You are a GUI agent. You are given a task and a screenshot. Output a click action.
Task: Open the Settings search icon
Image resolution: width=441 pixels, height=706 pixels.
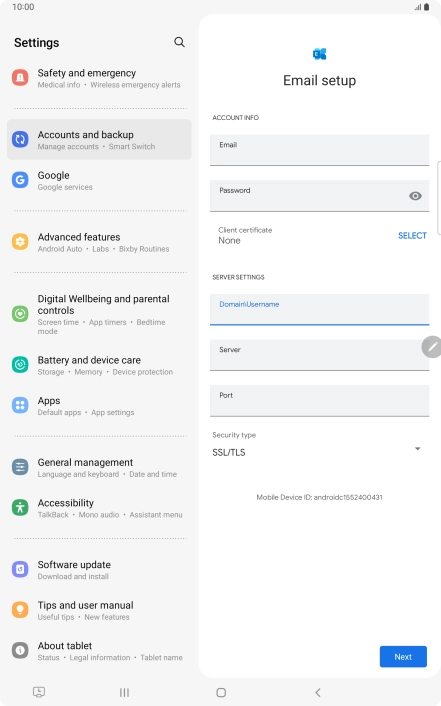179,42
